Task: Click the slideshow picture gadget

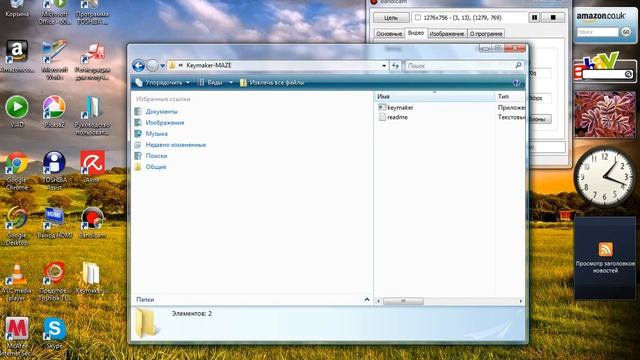Action: coord(605,115)
